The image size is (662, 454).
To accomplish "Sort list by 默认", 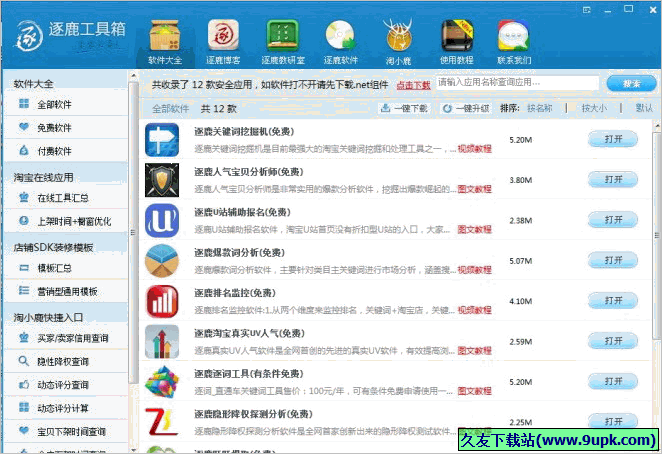I will 644,108.
